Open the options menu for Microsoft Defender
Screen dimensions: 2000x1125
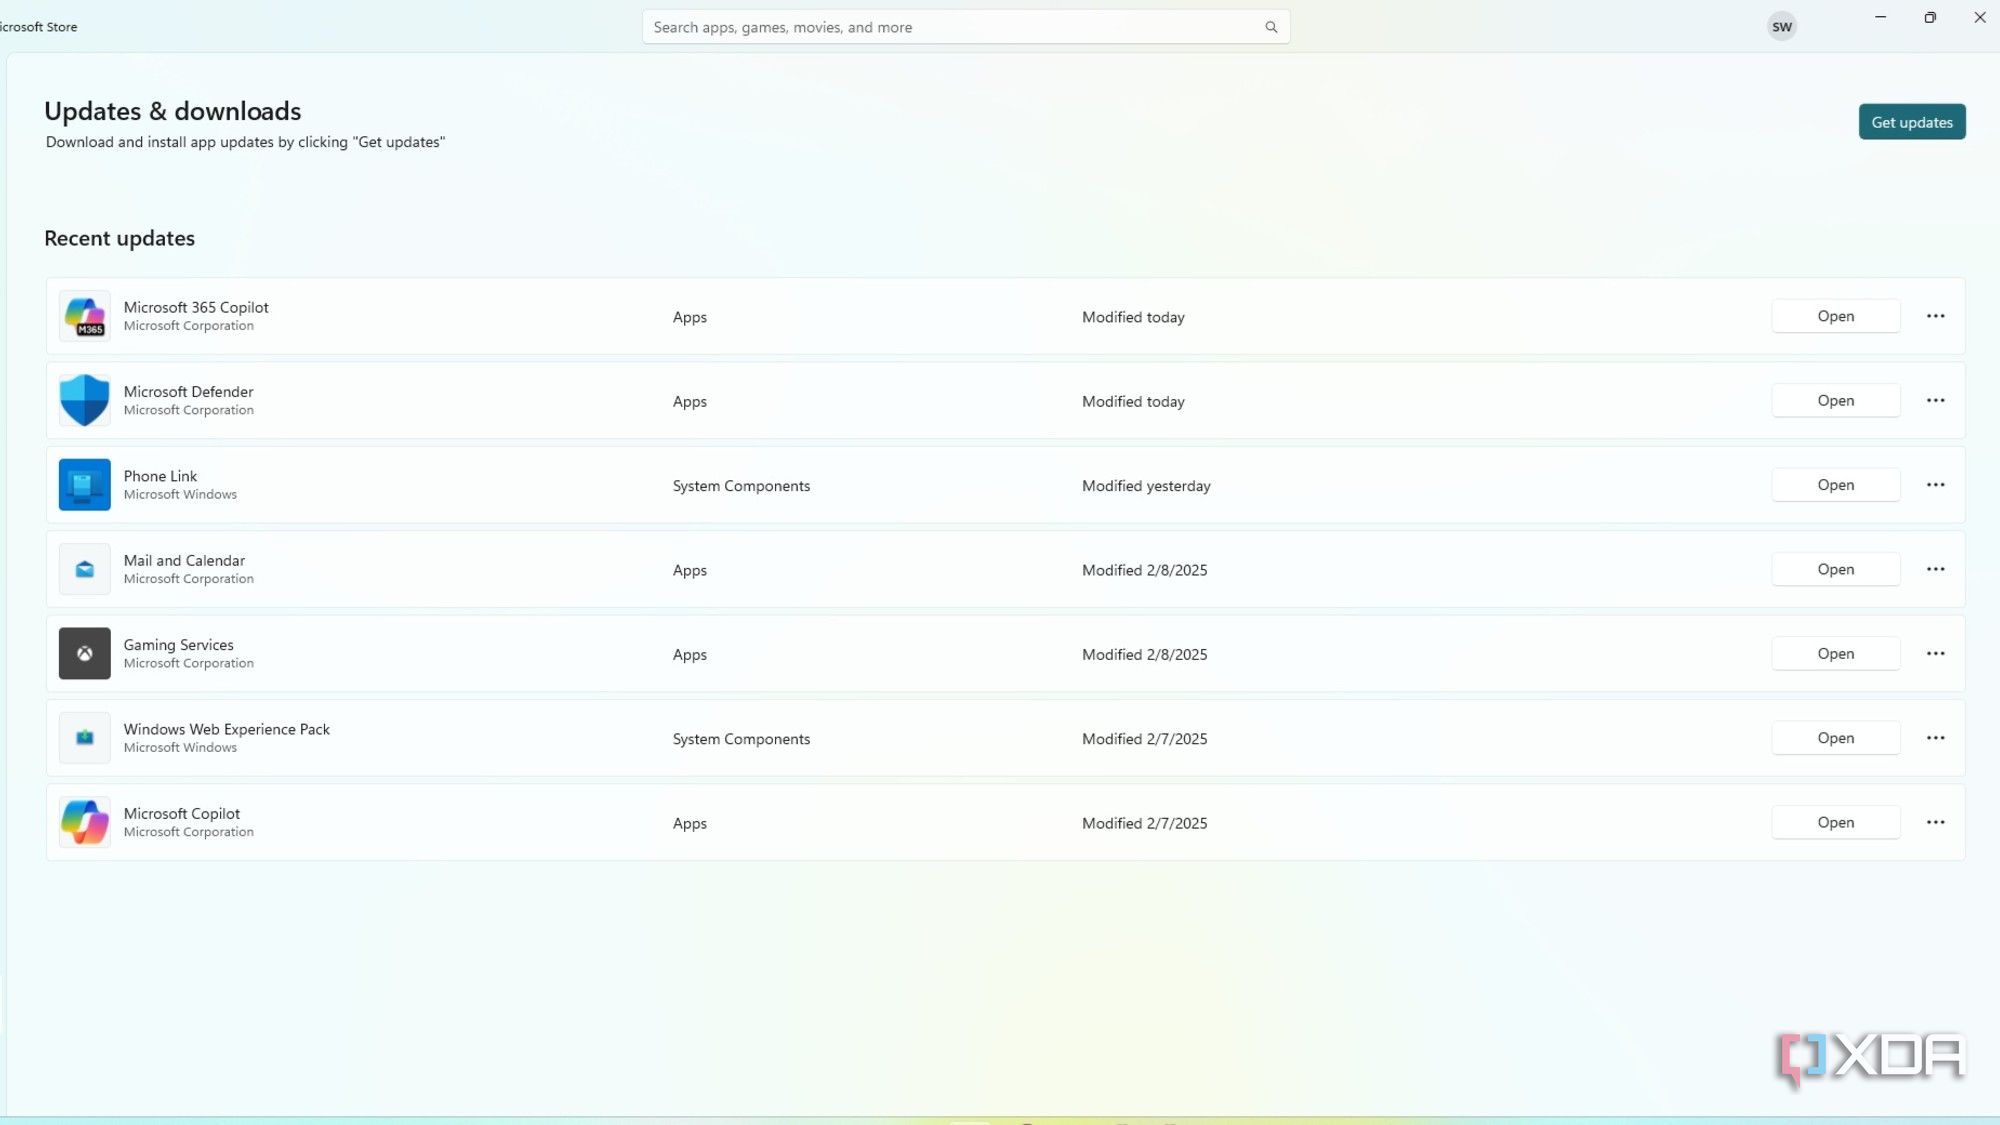coord(1935,400)
